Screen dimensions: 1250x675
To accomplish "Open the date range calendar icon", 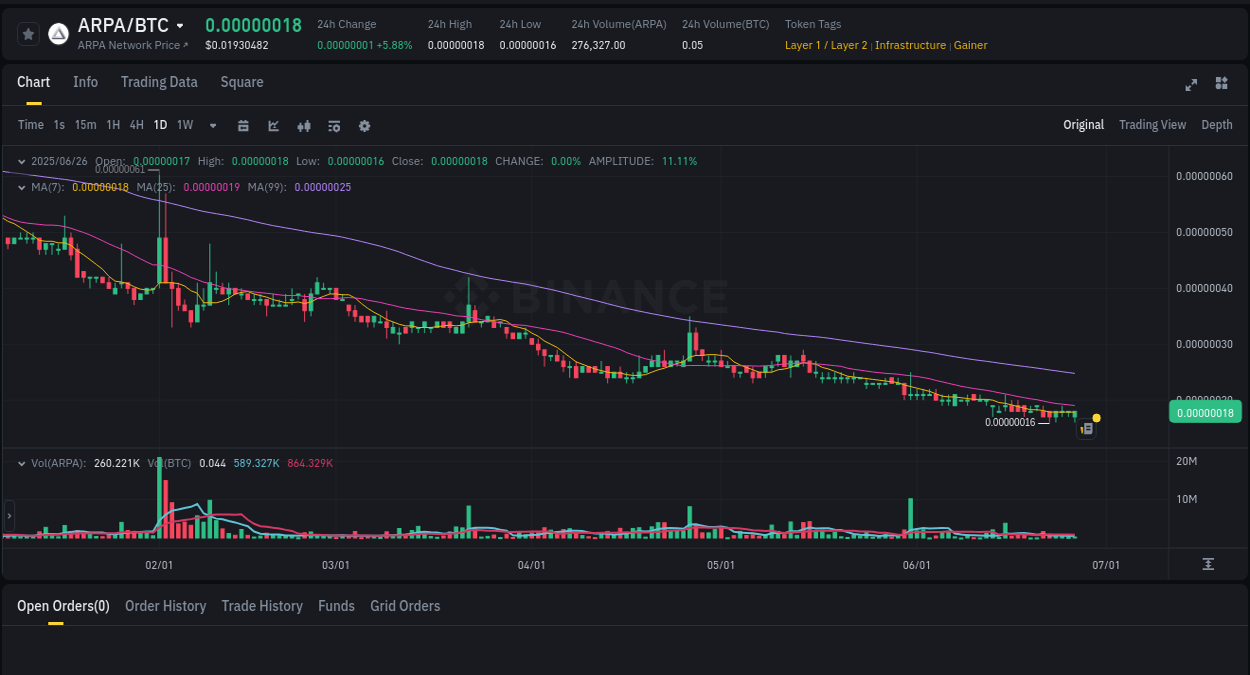I will pos(243,125).
